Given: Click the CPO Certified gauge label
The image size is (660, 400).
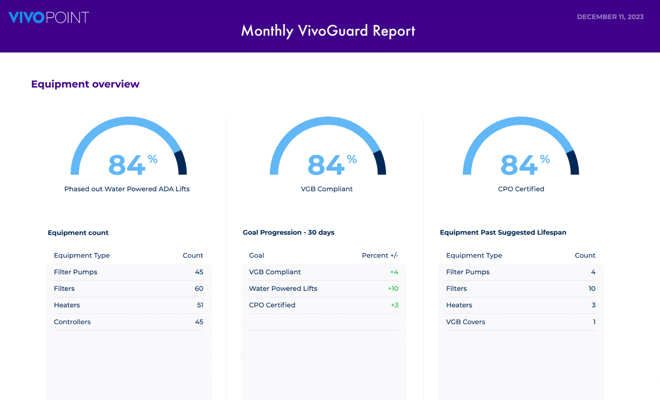Looking at the screenshot, I should click(x=521, y=189).
